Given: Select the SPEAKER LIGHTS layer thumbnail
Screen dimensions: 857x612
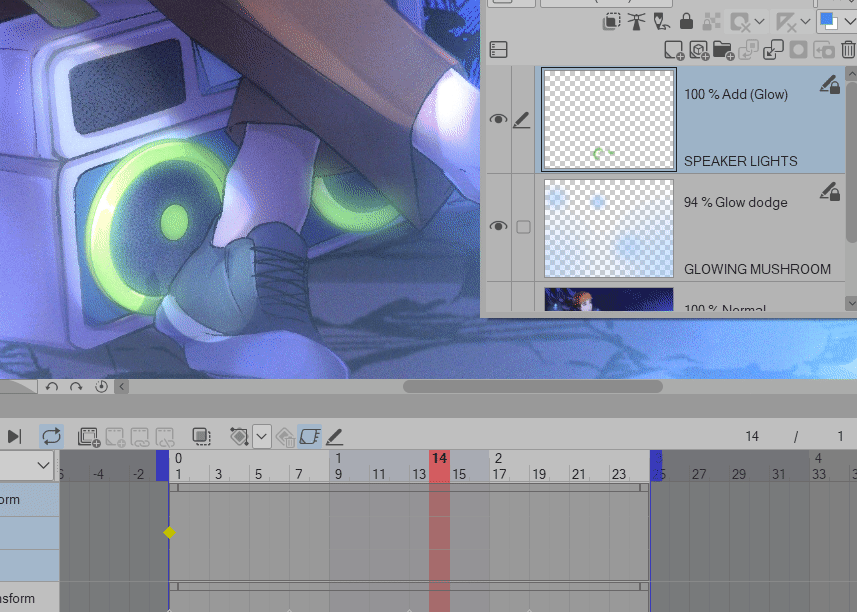Looking at the screenshot, I should pyautogui.click(x=609, y=120).
